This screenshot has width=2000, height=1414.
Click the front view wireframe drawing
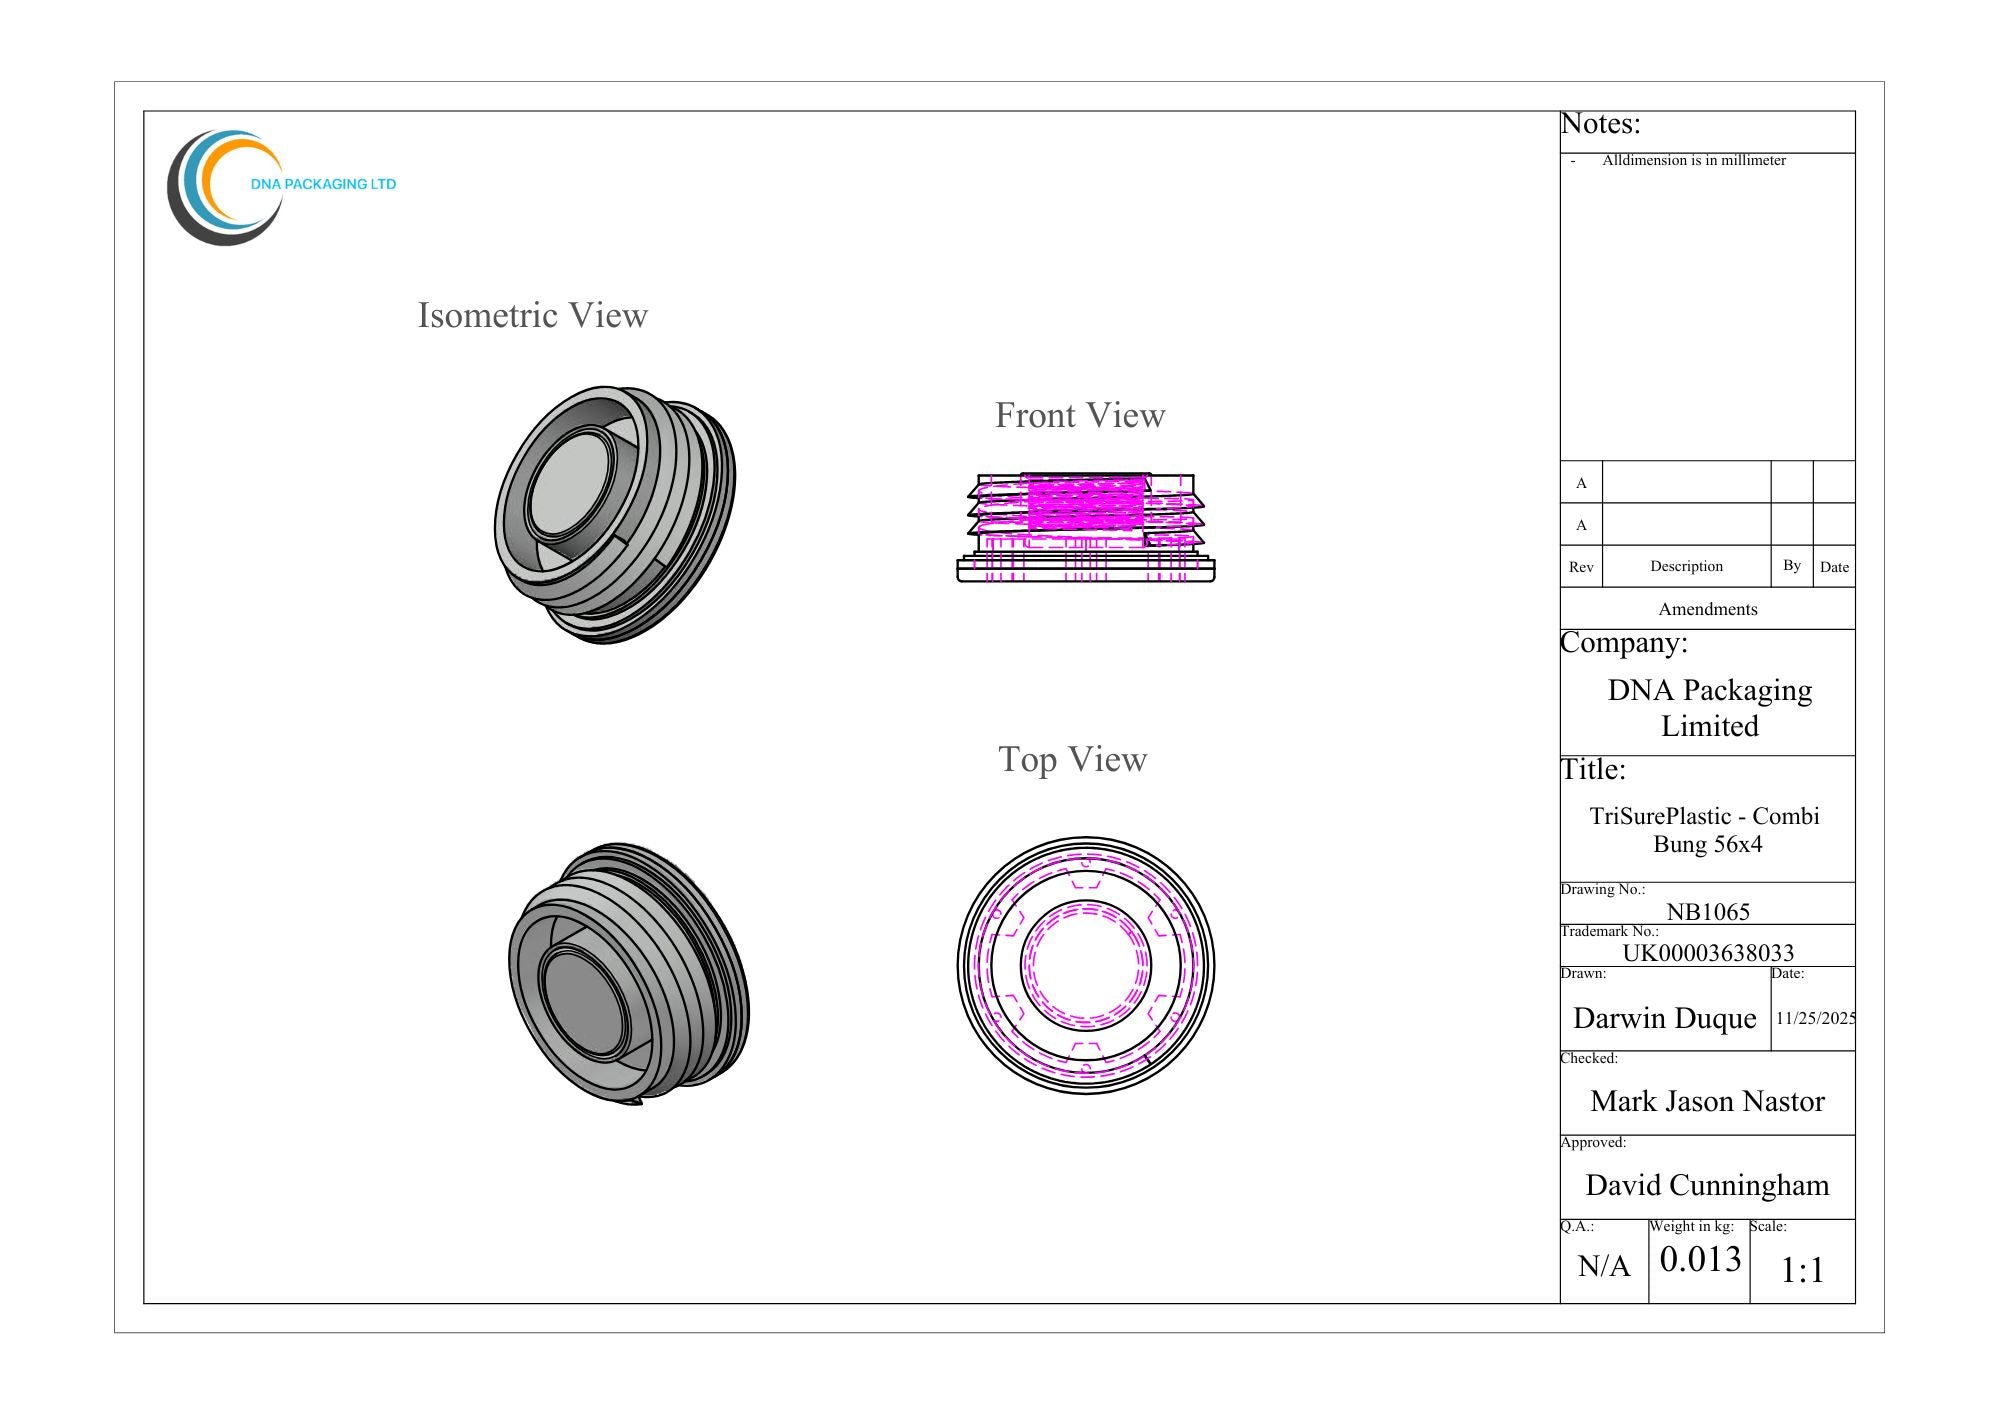click(1086, 527)
